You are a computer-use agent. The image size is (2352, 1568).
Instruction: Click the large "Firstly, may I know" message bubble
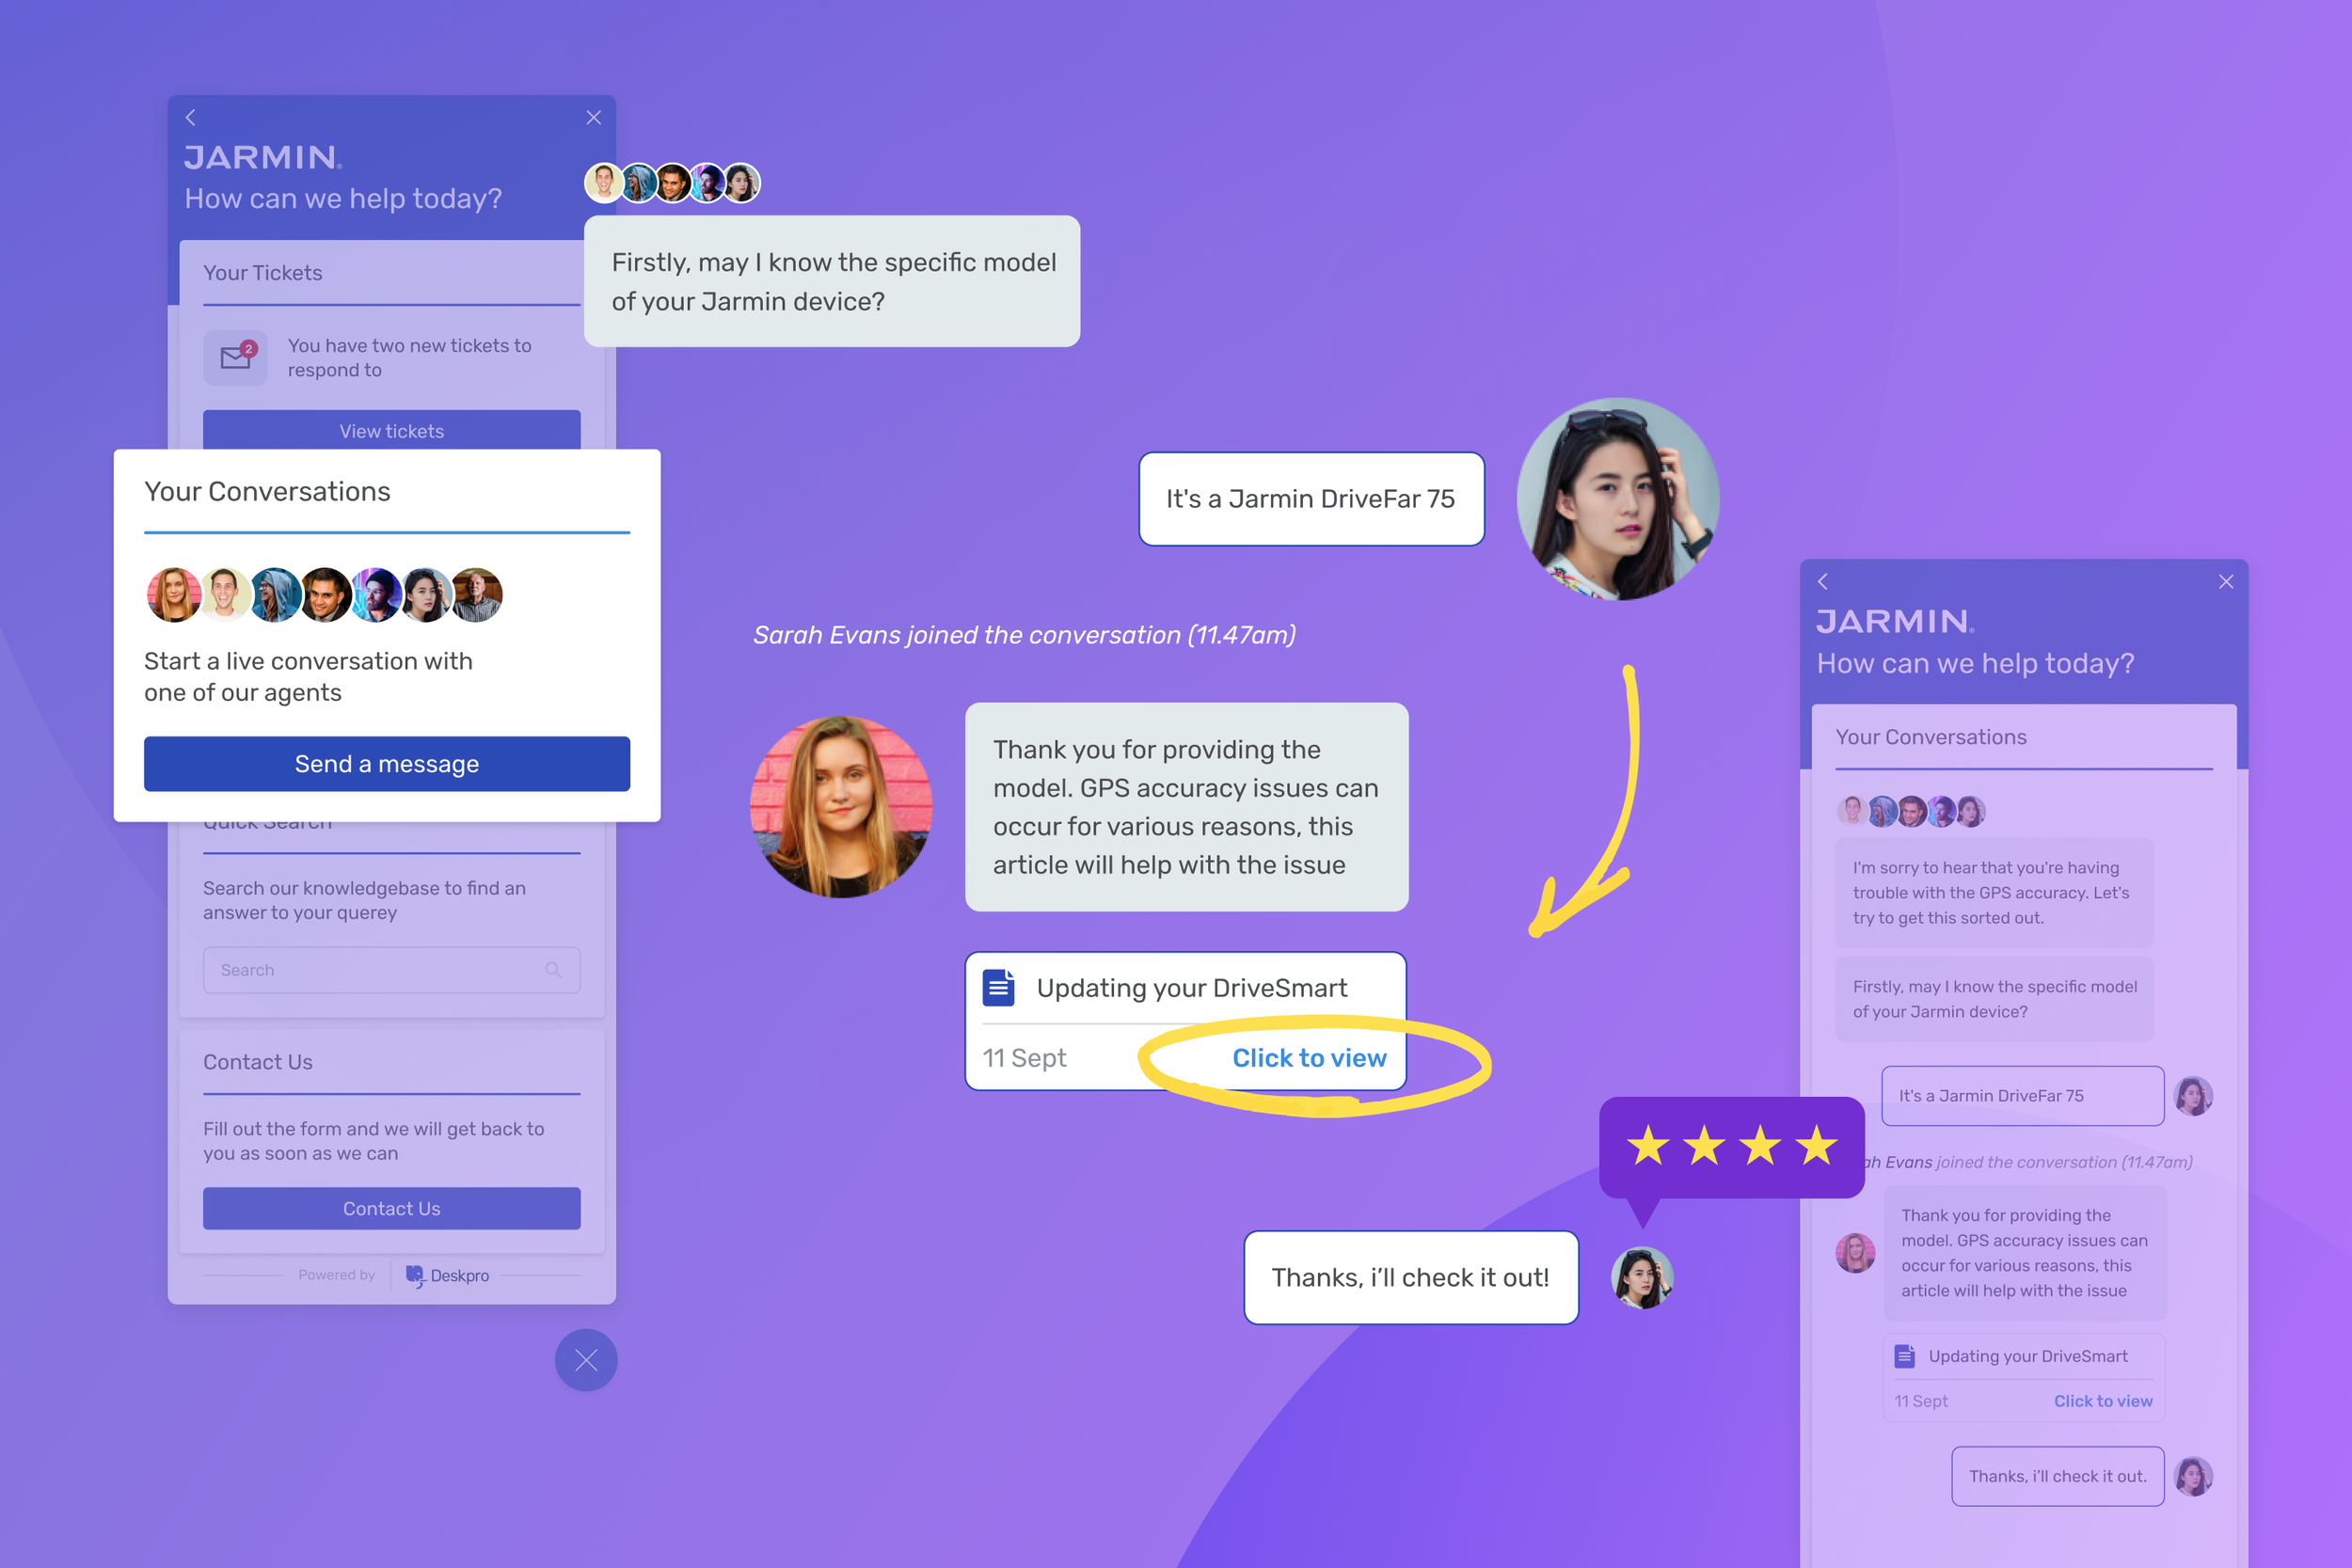tap(832, 281)
